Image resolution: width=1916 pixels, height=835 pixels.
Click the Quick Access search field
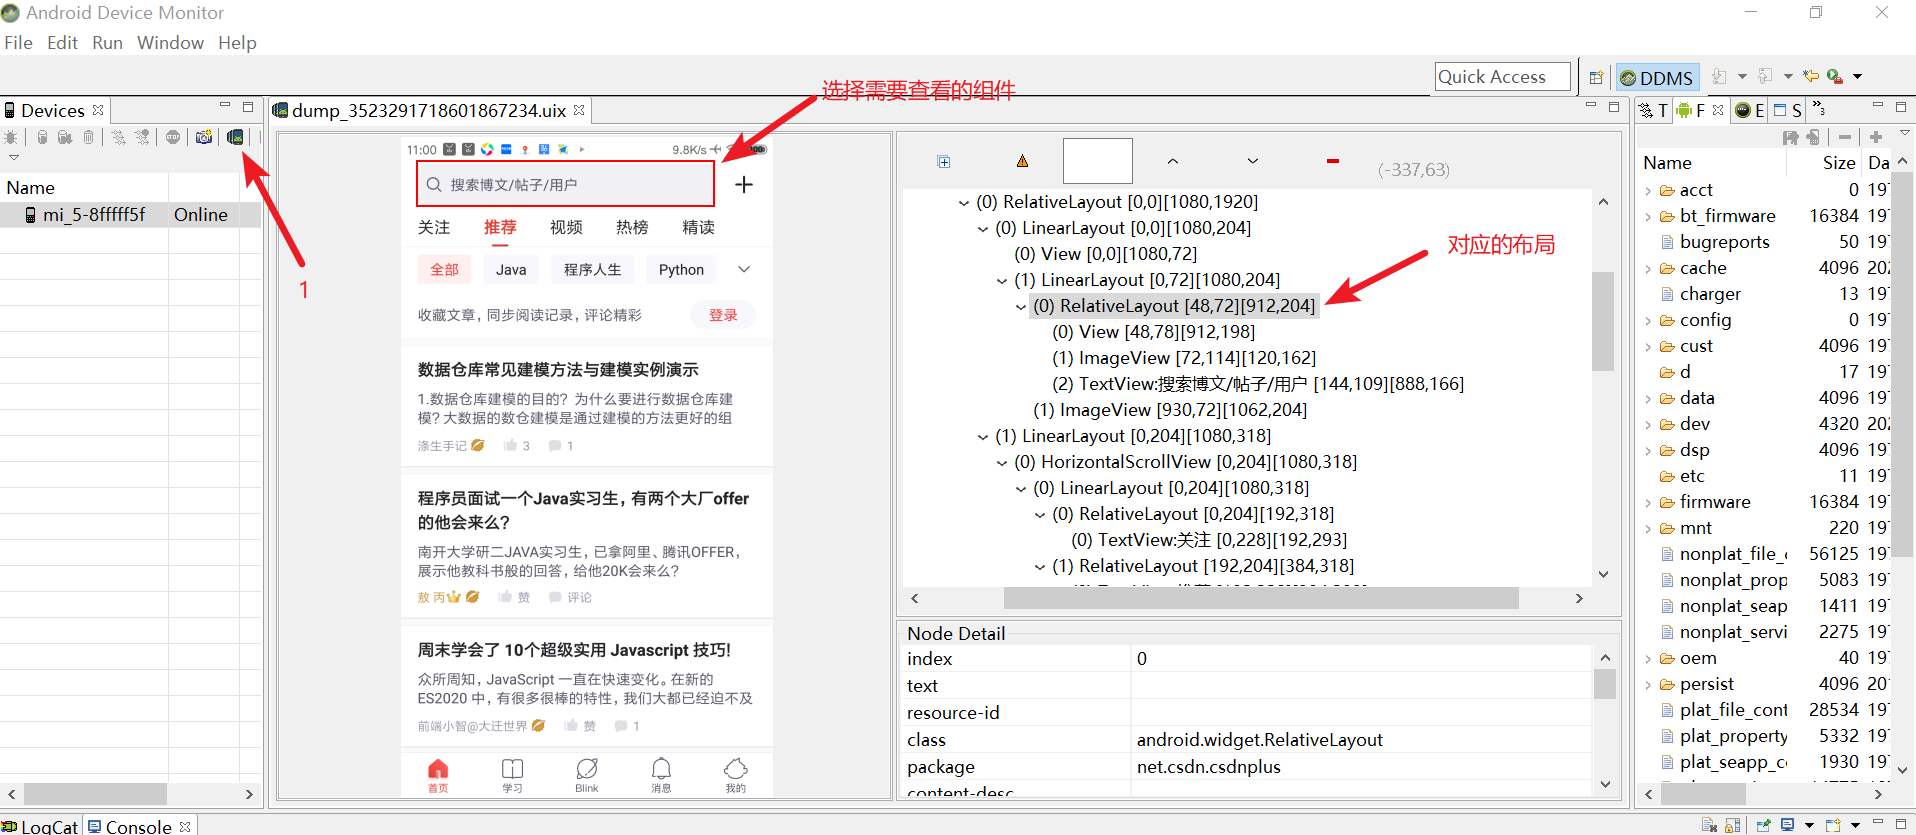pos(1503,77)
